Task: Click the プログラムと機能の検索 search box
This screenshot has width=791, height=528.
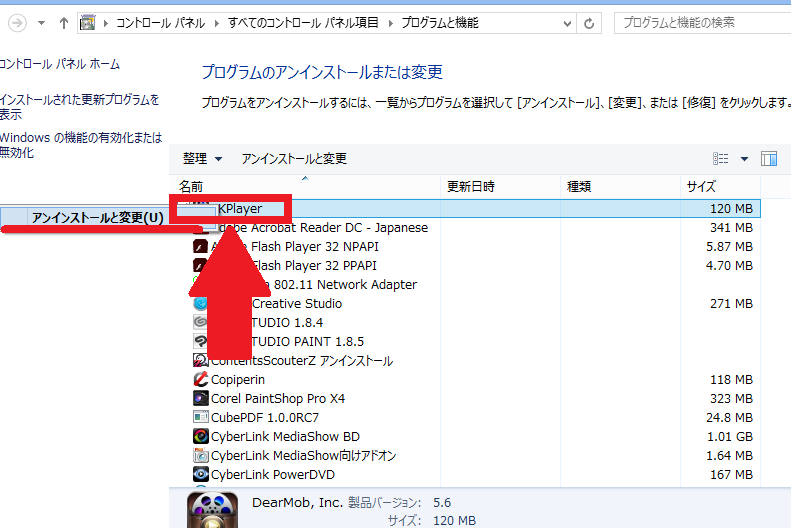Action: pyautogui.click(x=700, y=23)
